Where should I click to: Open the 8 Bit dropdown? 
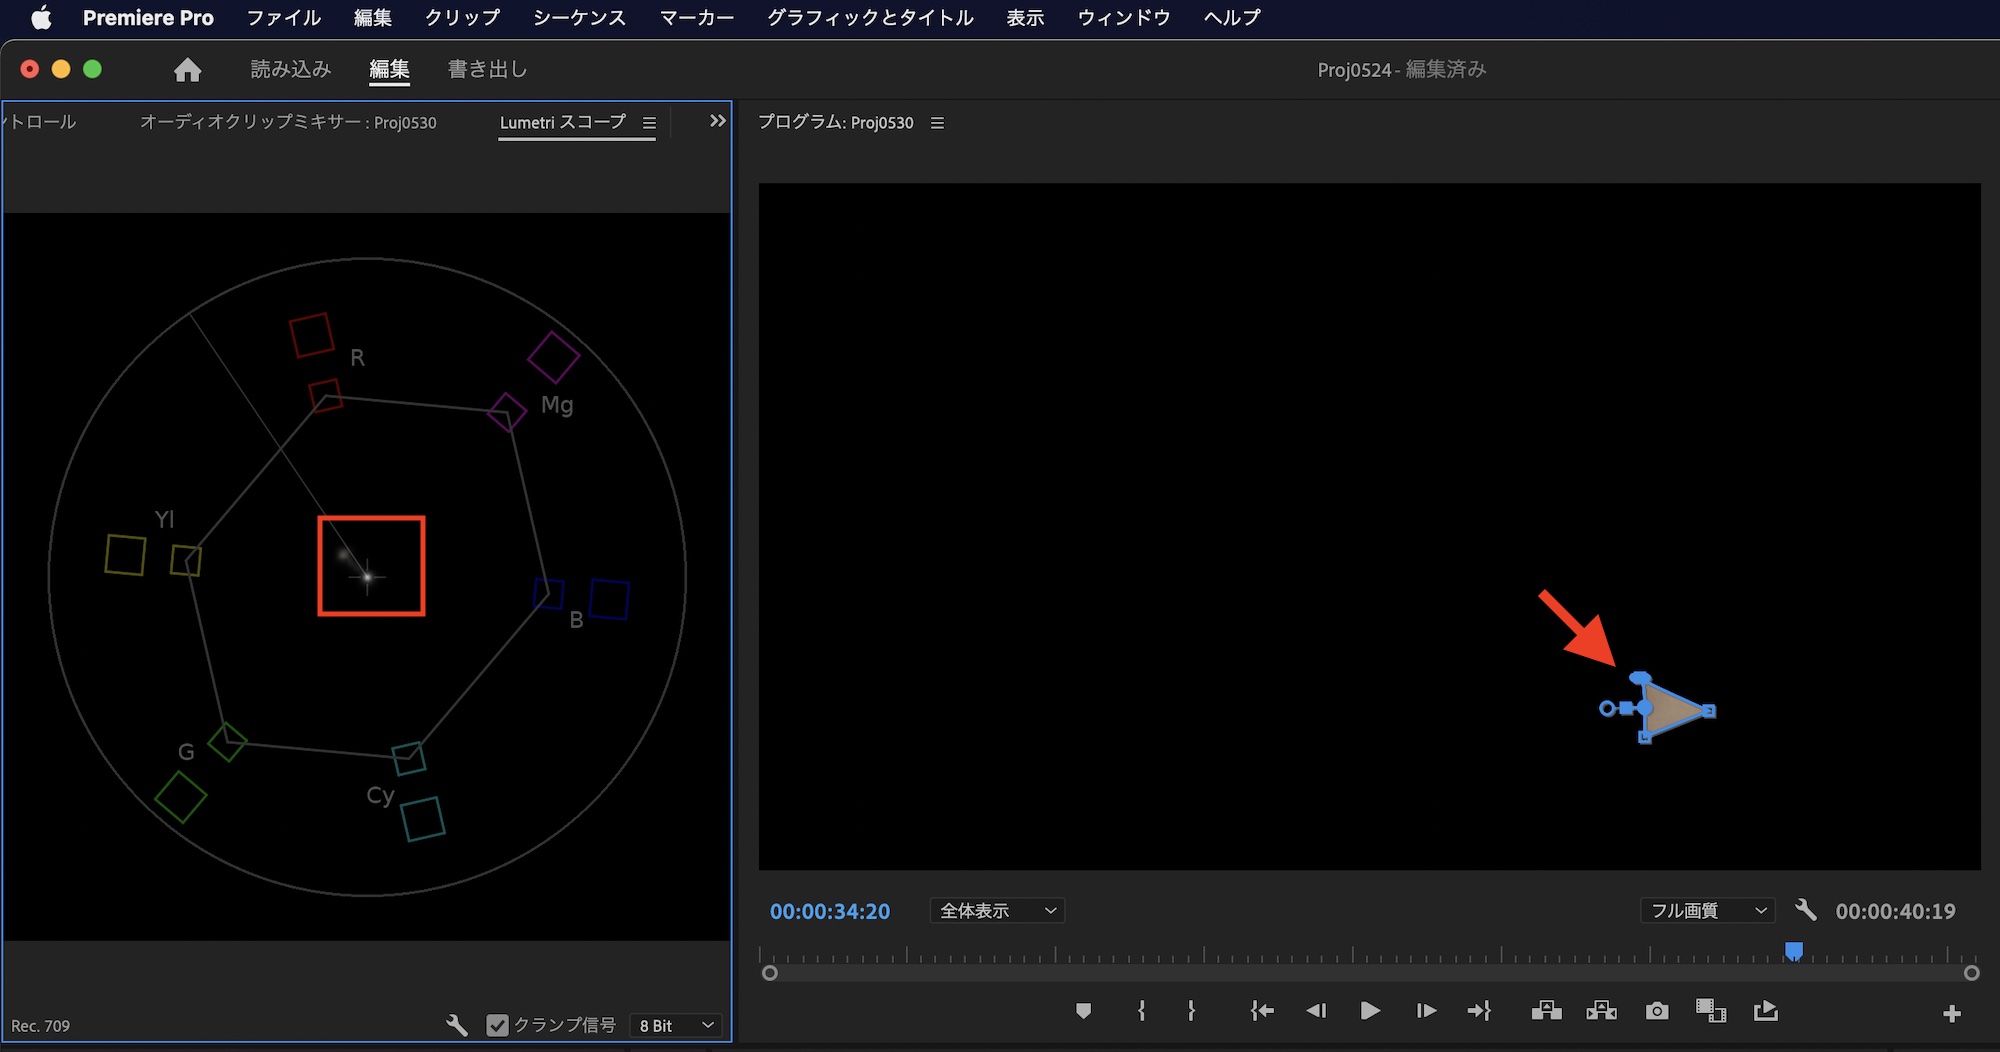point(677,1025)
